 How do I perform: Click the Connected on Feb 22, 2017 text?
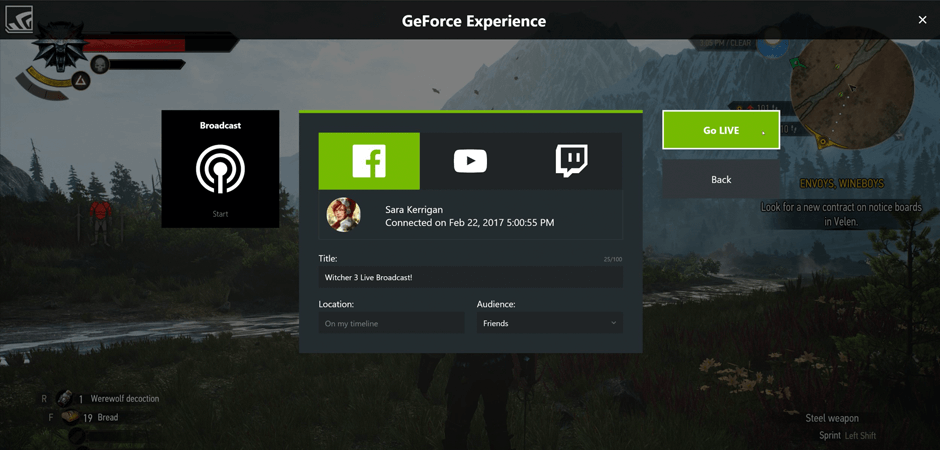point(469,223)
